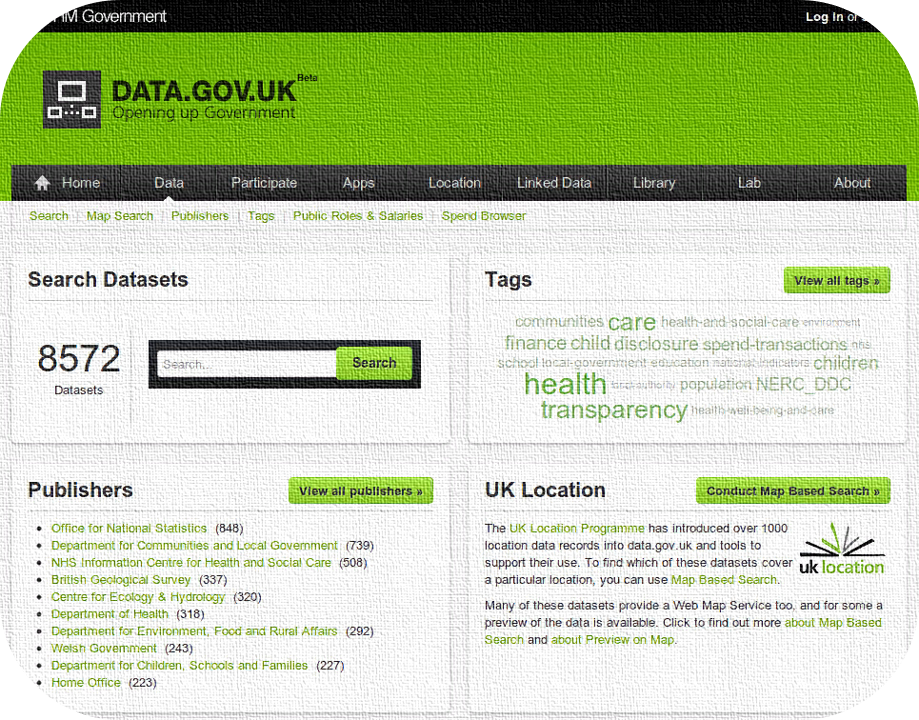This screenshot has width=919, height=720.
Task: Open Centre for Ecology & Hydrology link
Action: click(138, 597)
